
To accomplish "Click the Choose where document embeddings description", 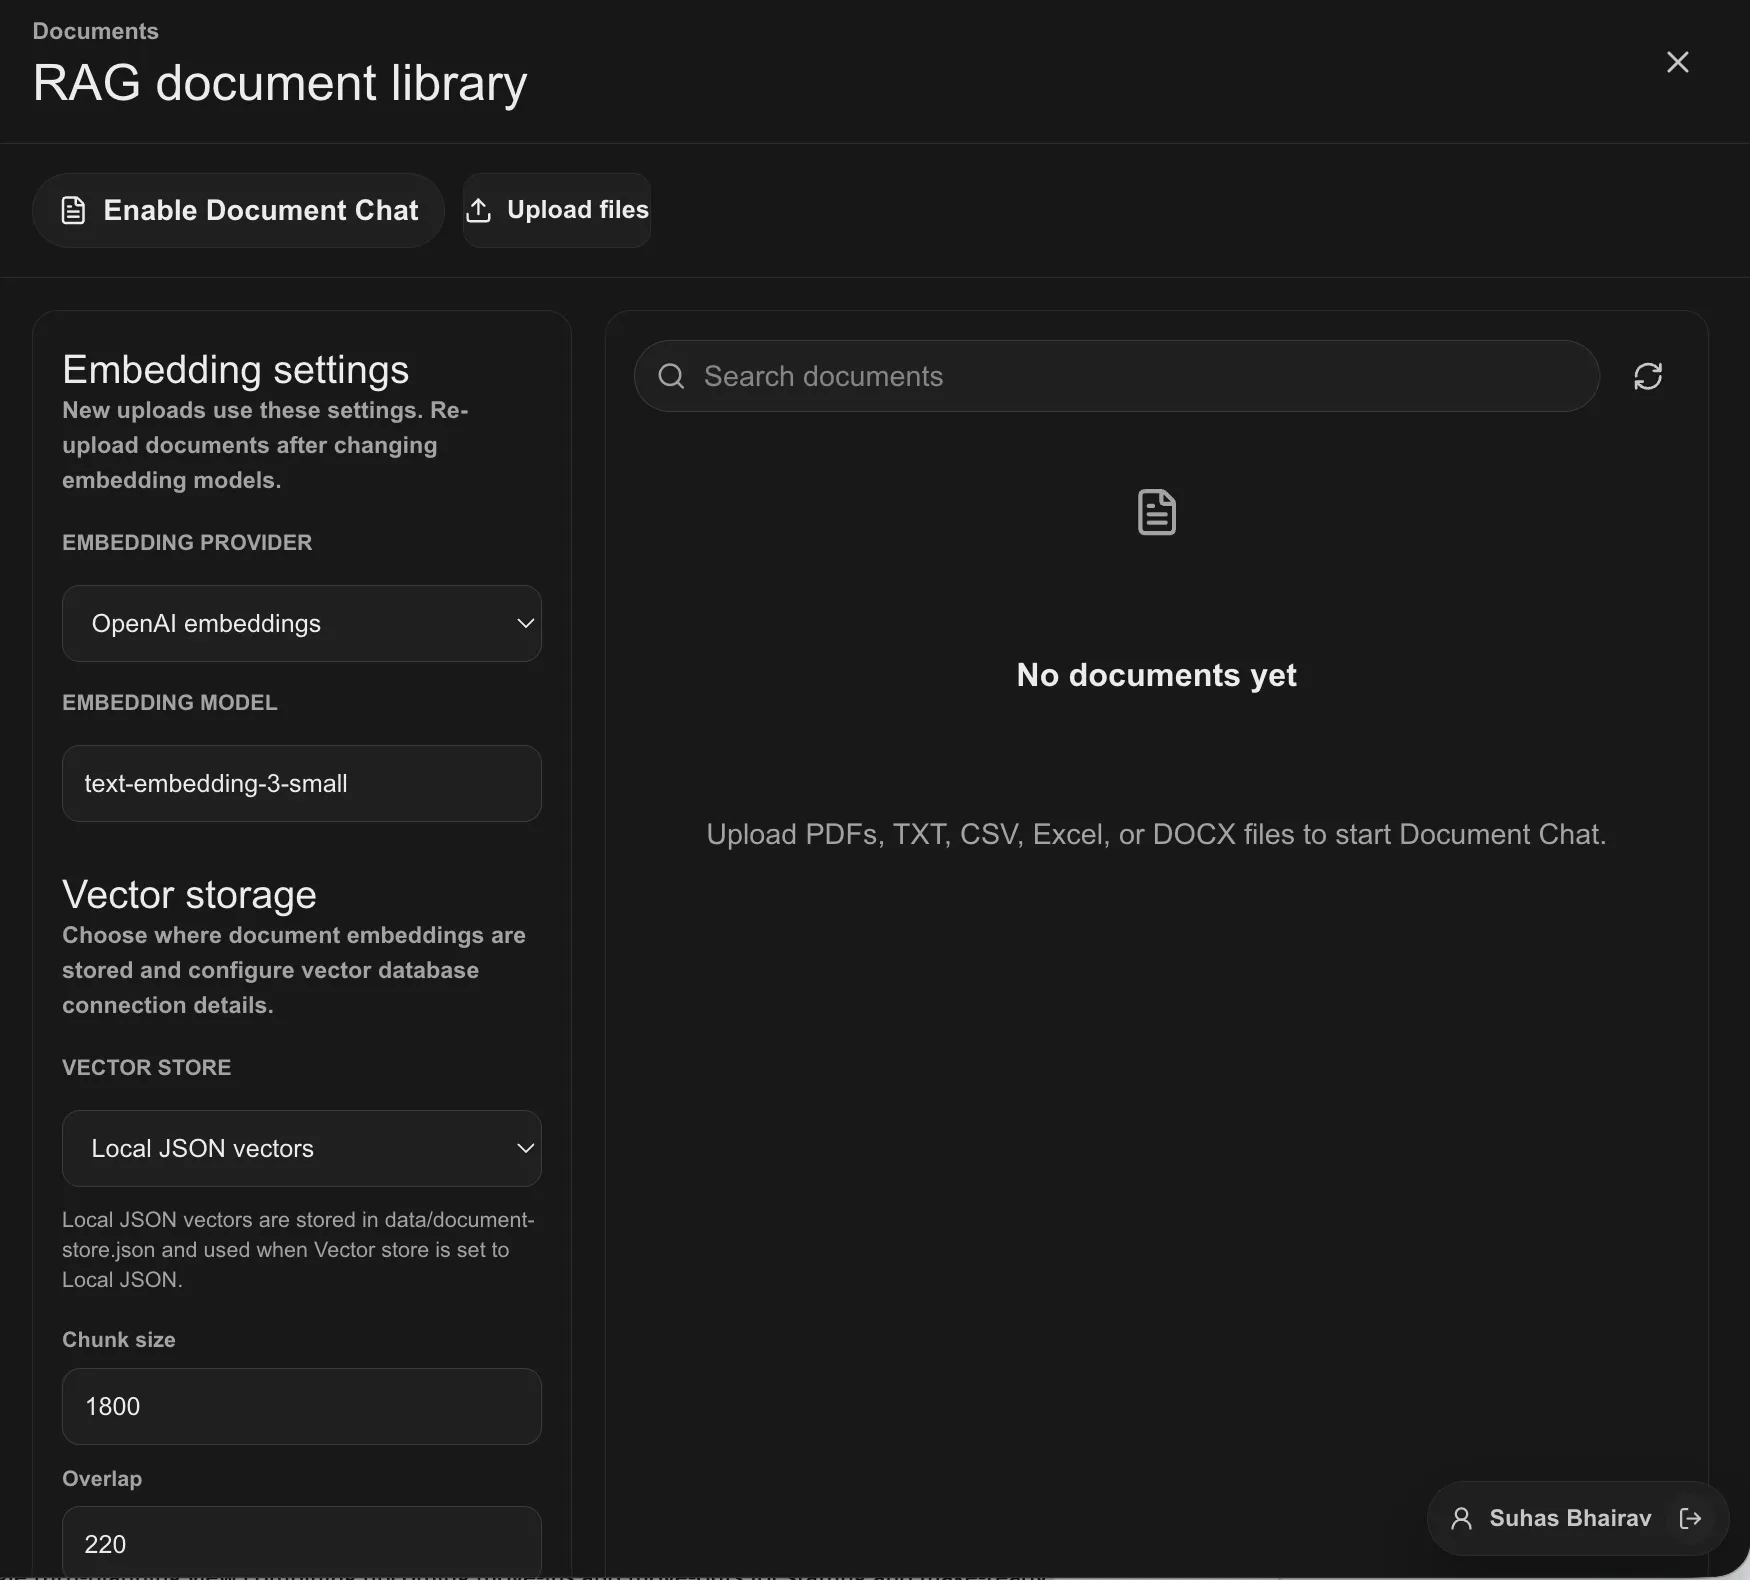I will point(294,970).
